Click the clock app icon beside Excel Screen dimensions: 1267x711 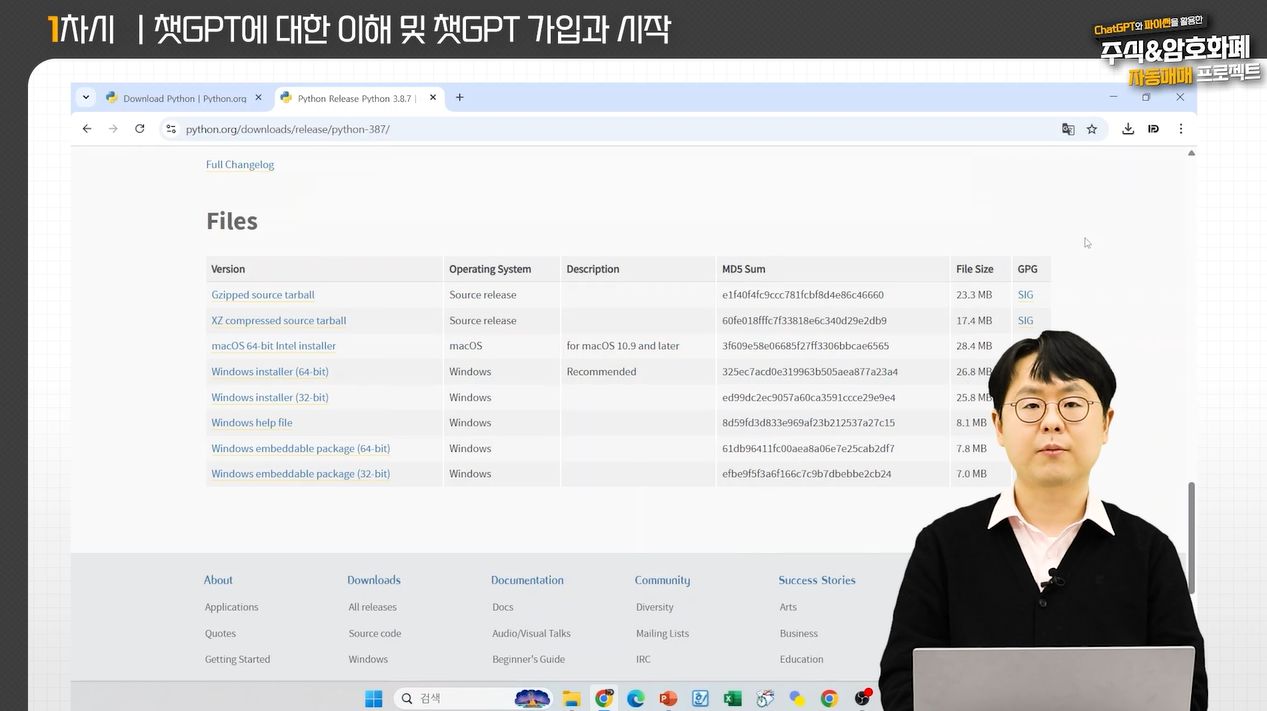point(765,698)
